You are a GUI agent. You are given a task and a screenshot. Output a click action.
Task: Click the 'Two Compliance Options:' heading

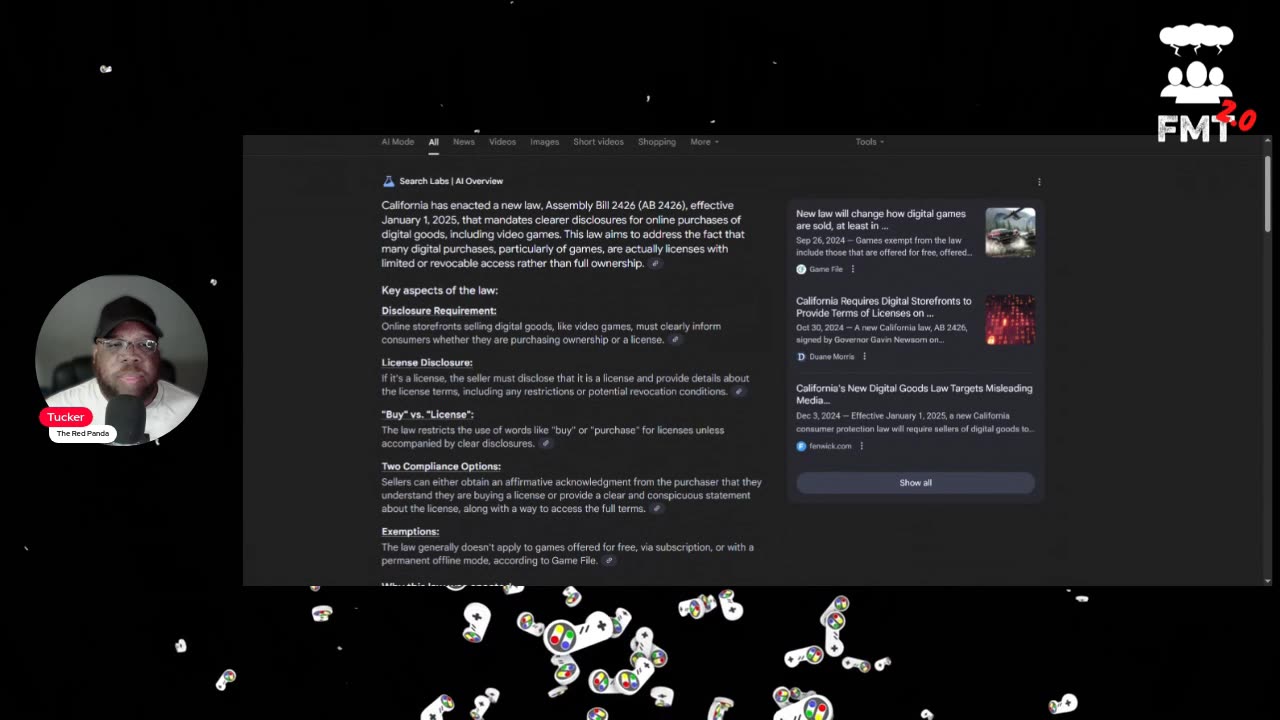coord(441,467)
